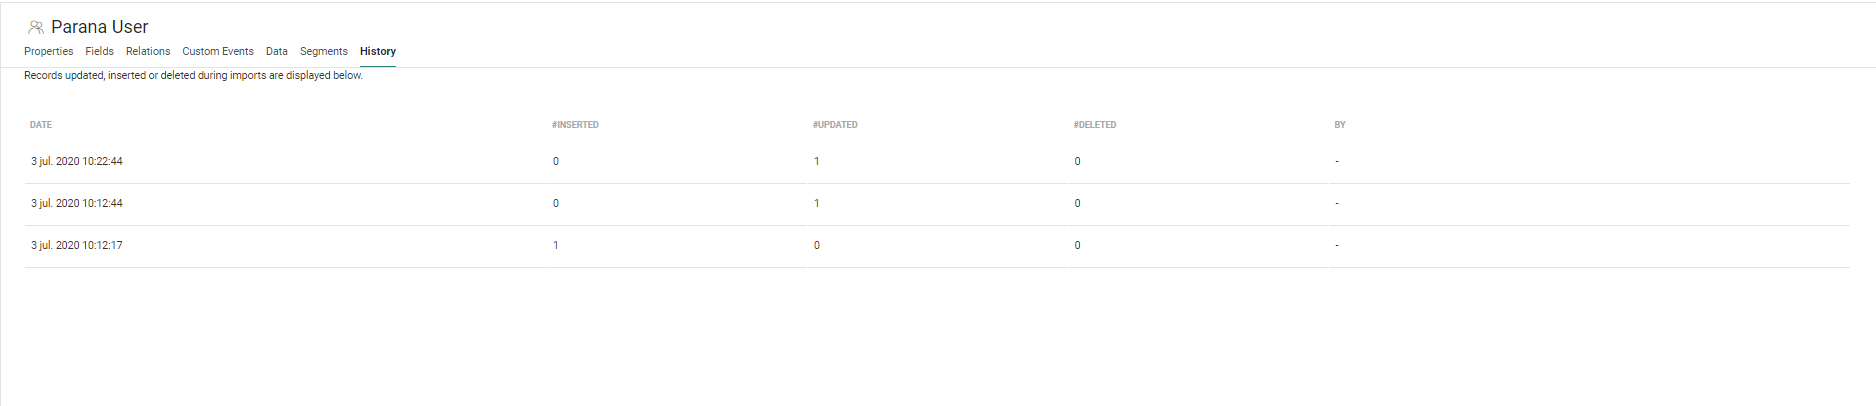Click the DATE column header

pos(41,125)
